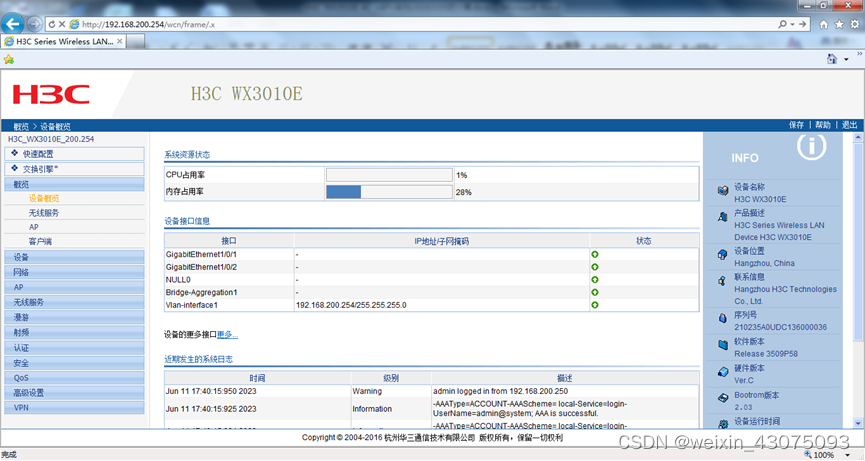This screenshot has width=865, height=461.
Task: Click the H3C logo
Action: pyautogui.click(x=51, y=94)
